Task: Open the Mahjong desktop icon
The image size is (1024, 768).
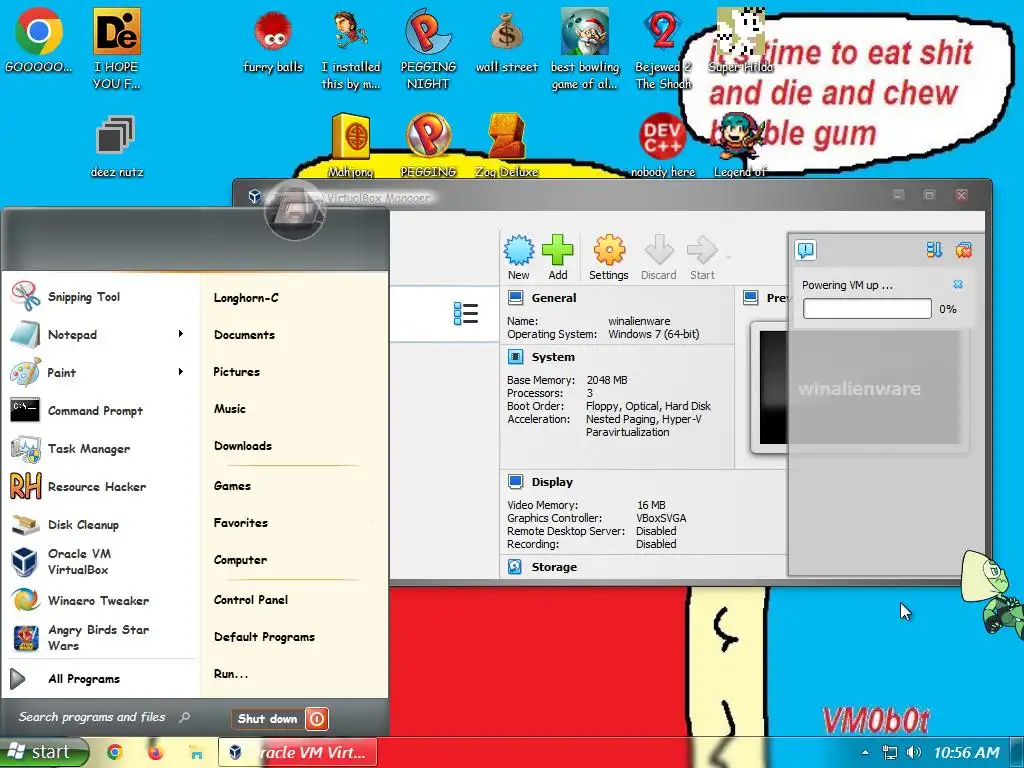Action: (351, 145)
